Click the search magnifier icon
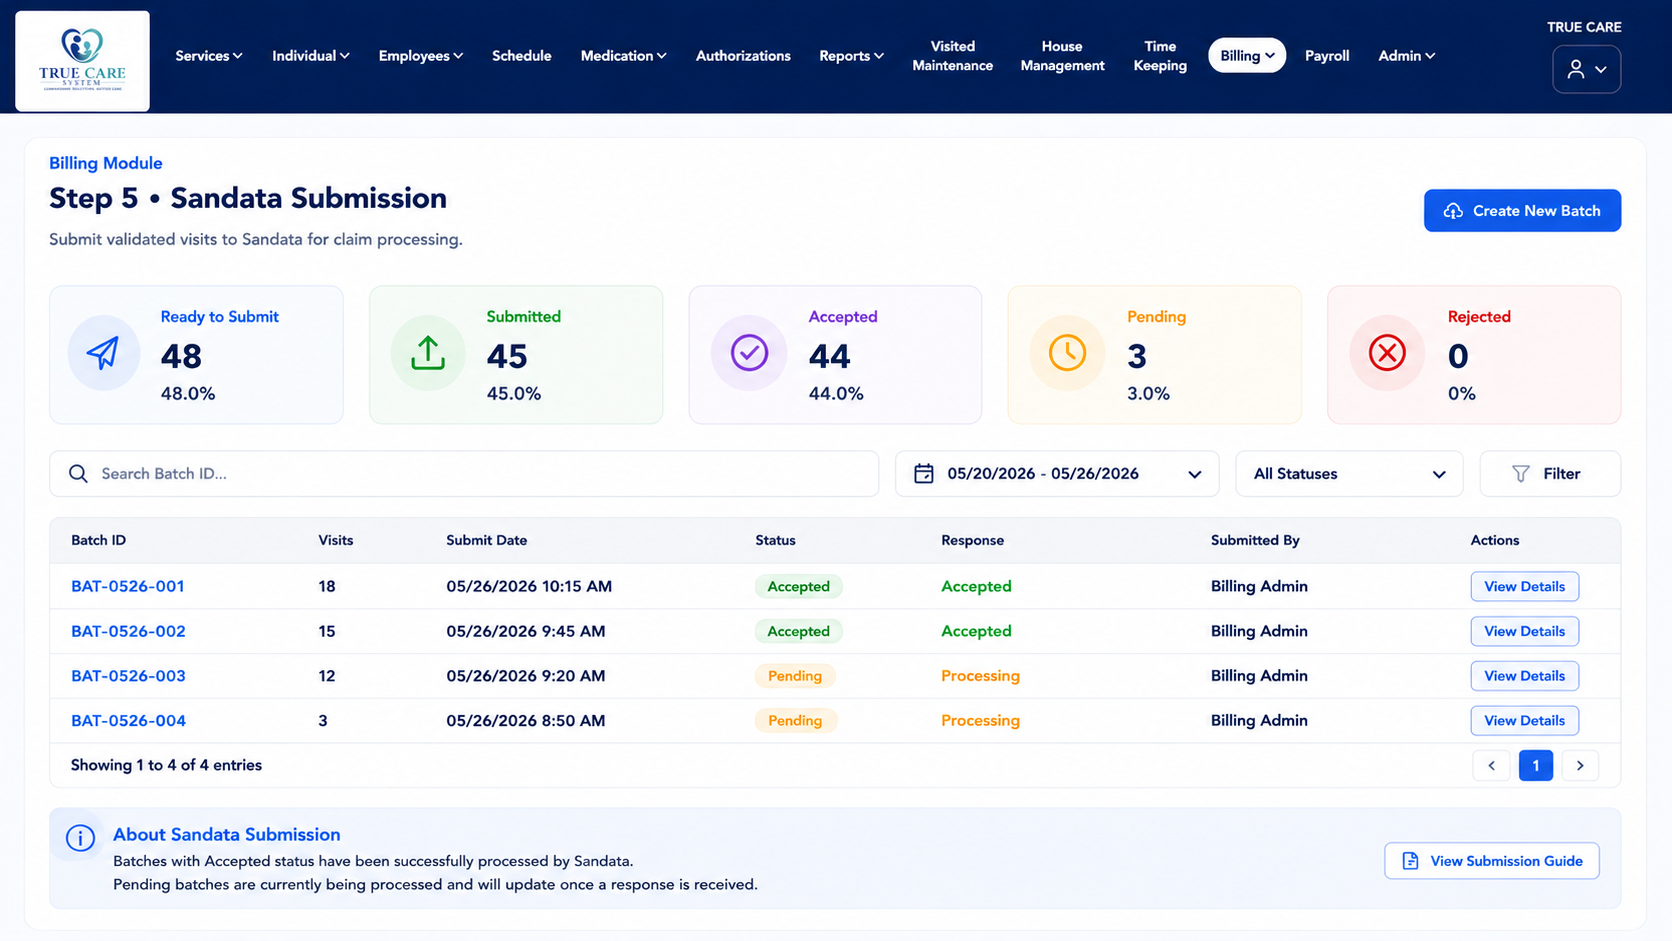 coord(78,474)
